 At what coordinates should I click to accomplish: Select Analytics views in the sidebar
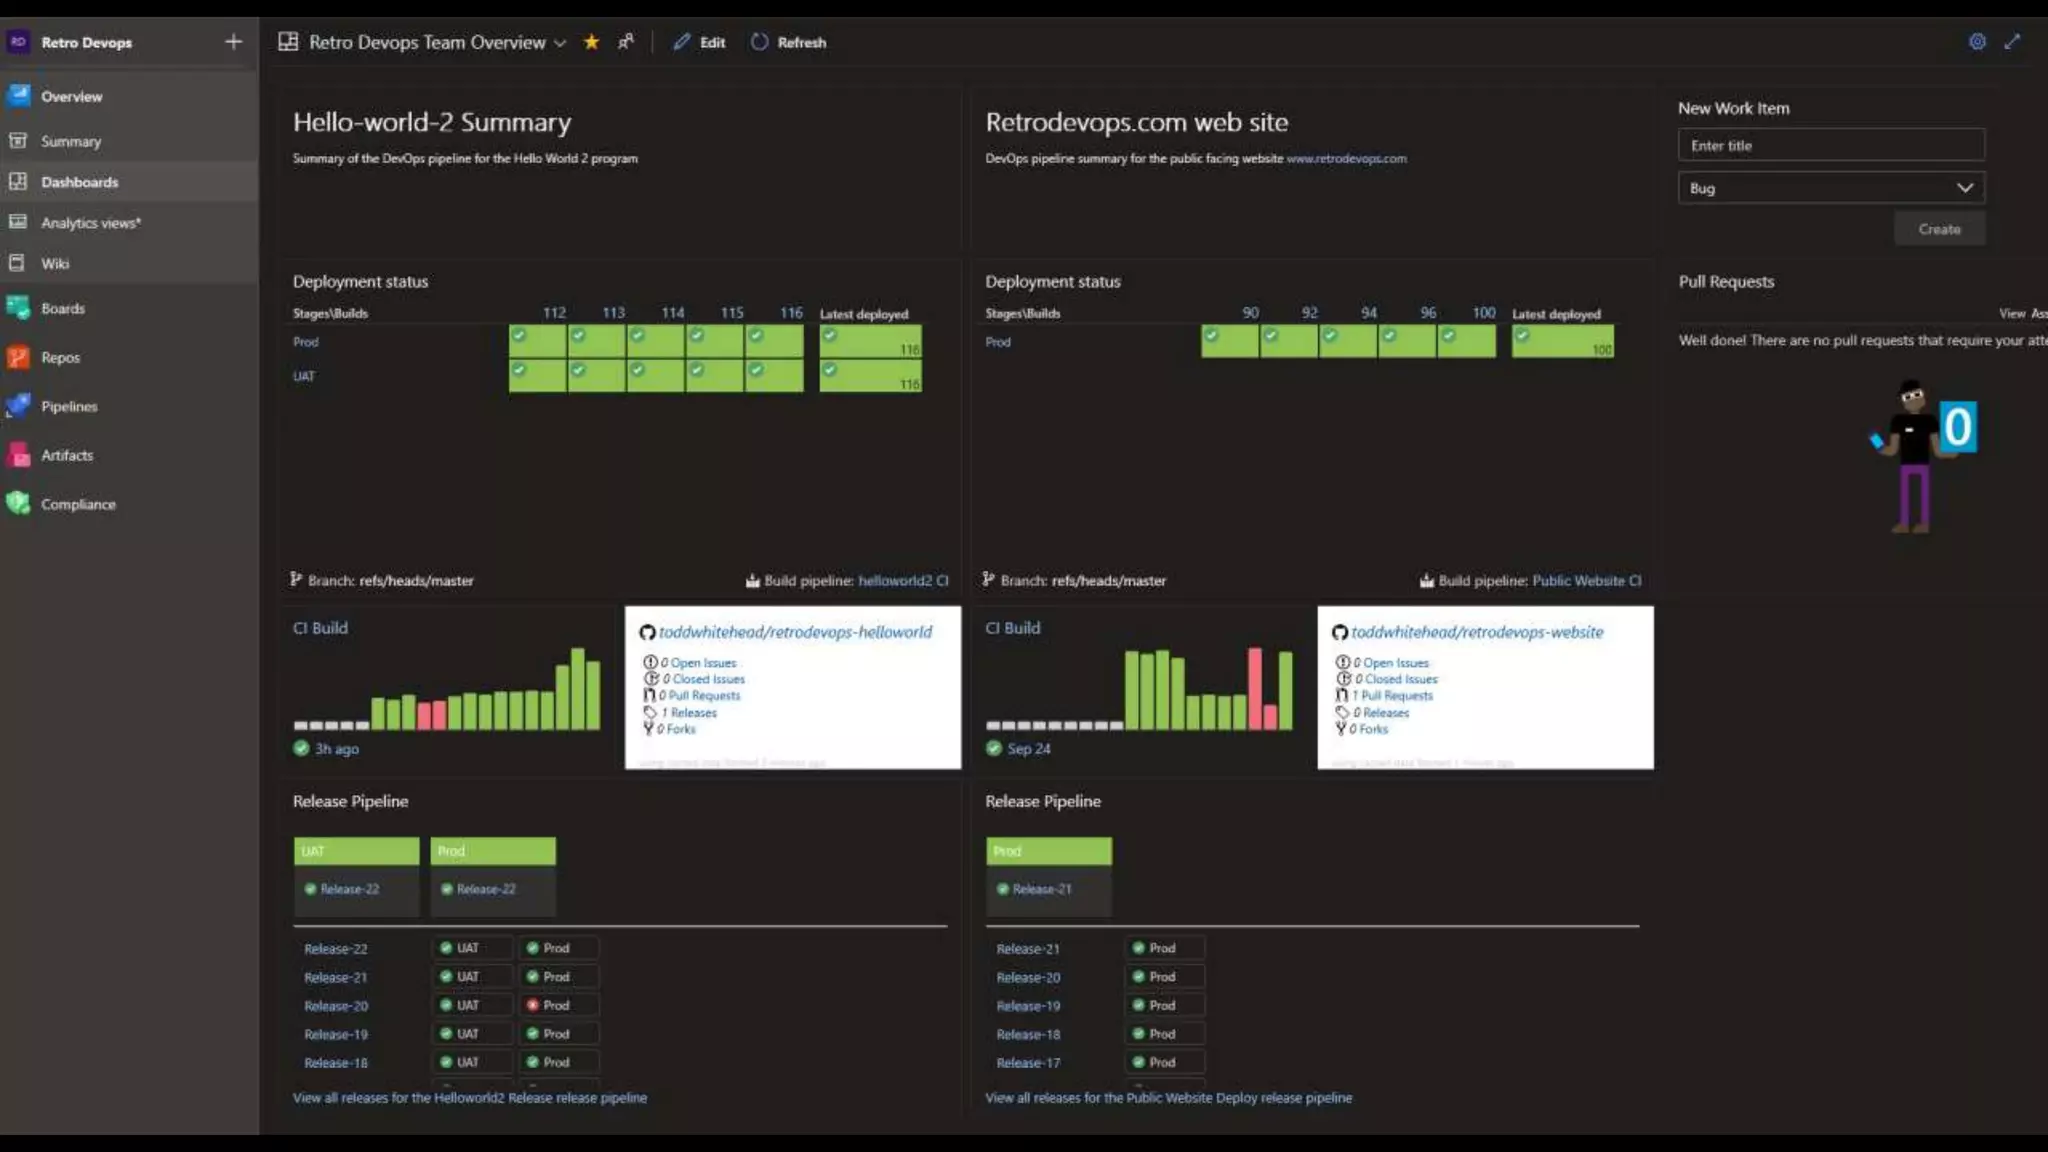pos(90,223)
